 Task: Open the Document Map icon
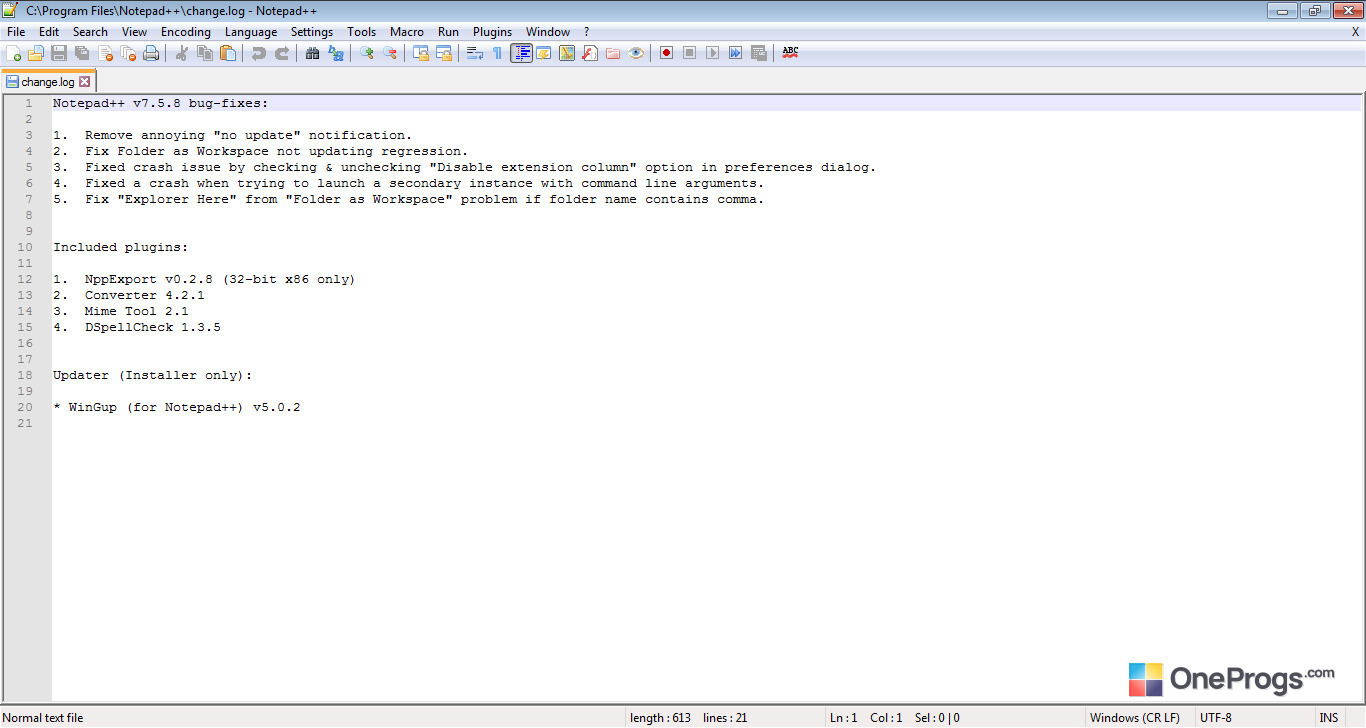(567, 53)
